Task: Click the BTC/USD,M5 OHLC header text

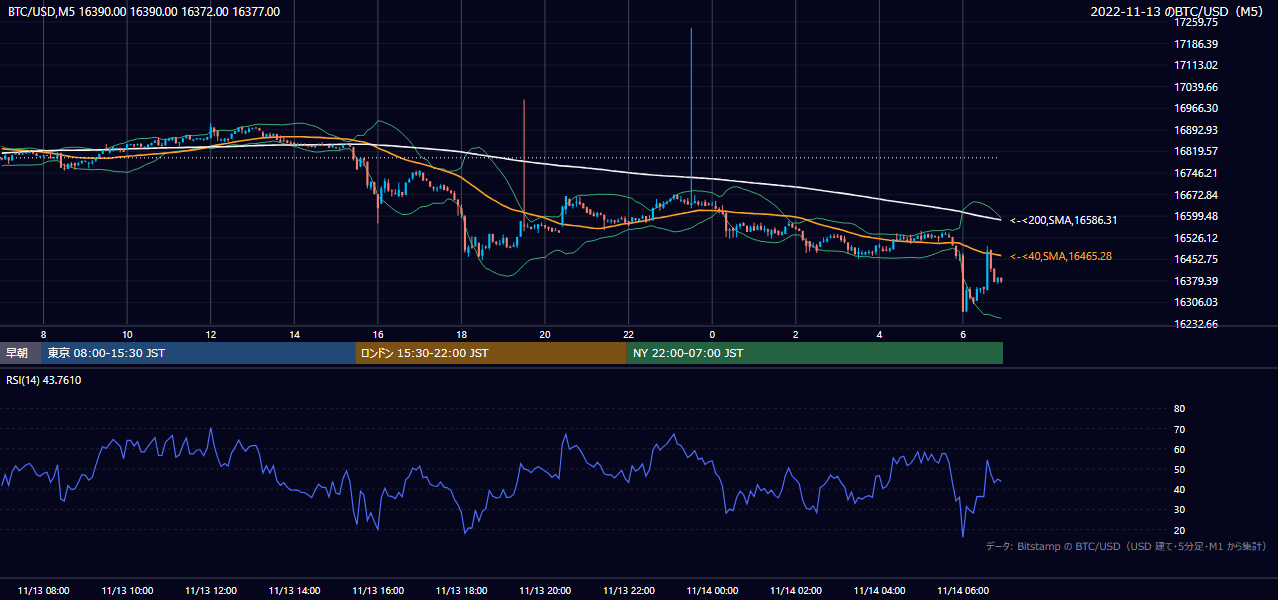Action: click(x=144, y=12)
